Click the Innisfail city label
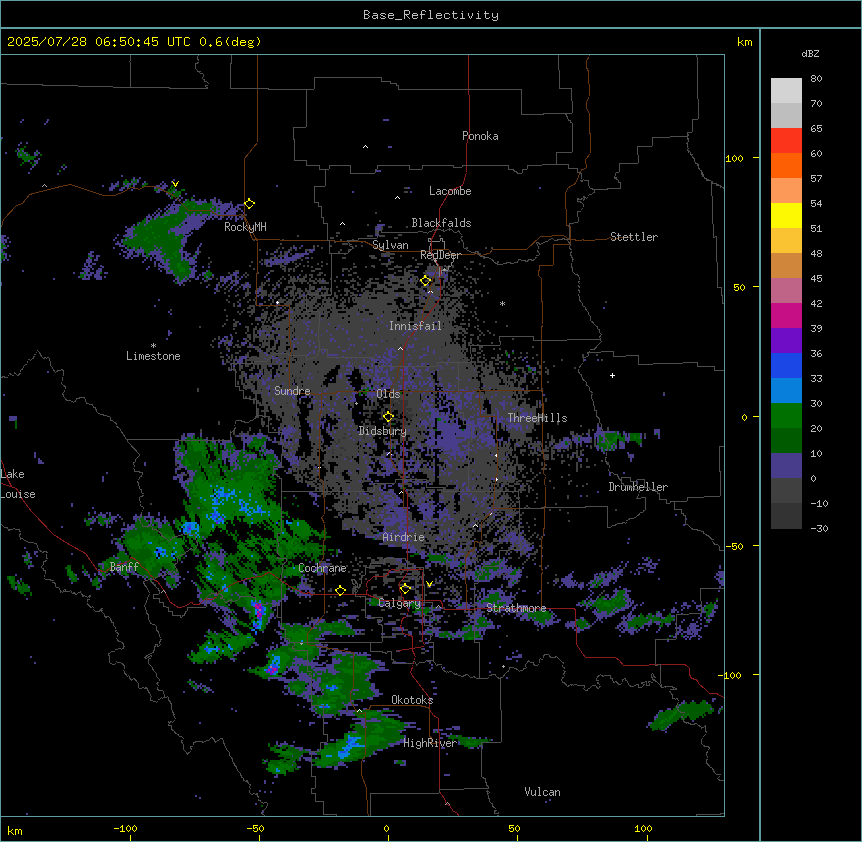This screenshot has height=842, width=862. pyautogui.click(x=416, y=326)
